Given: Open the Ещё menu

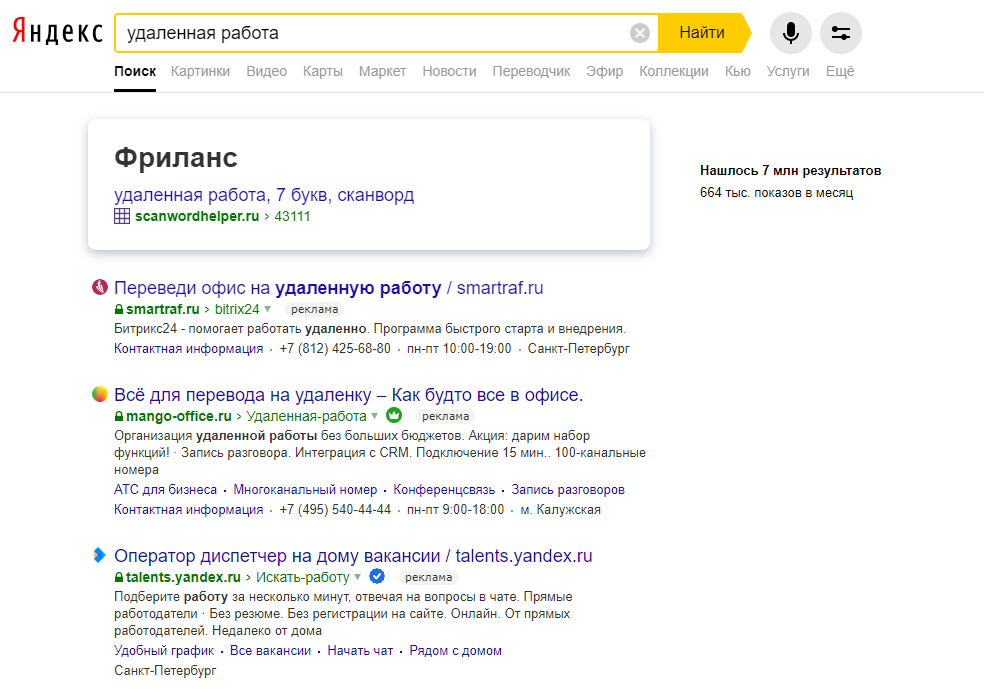Looking at the screenshot, I should tap(840, 72).
